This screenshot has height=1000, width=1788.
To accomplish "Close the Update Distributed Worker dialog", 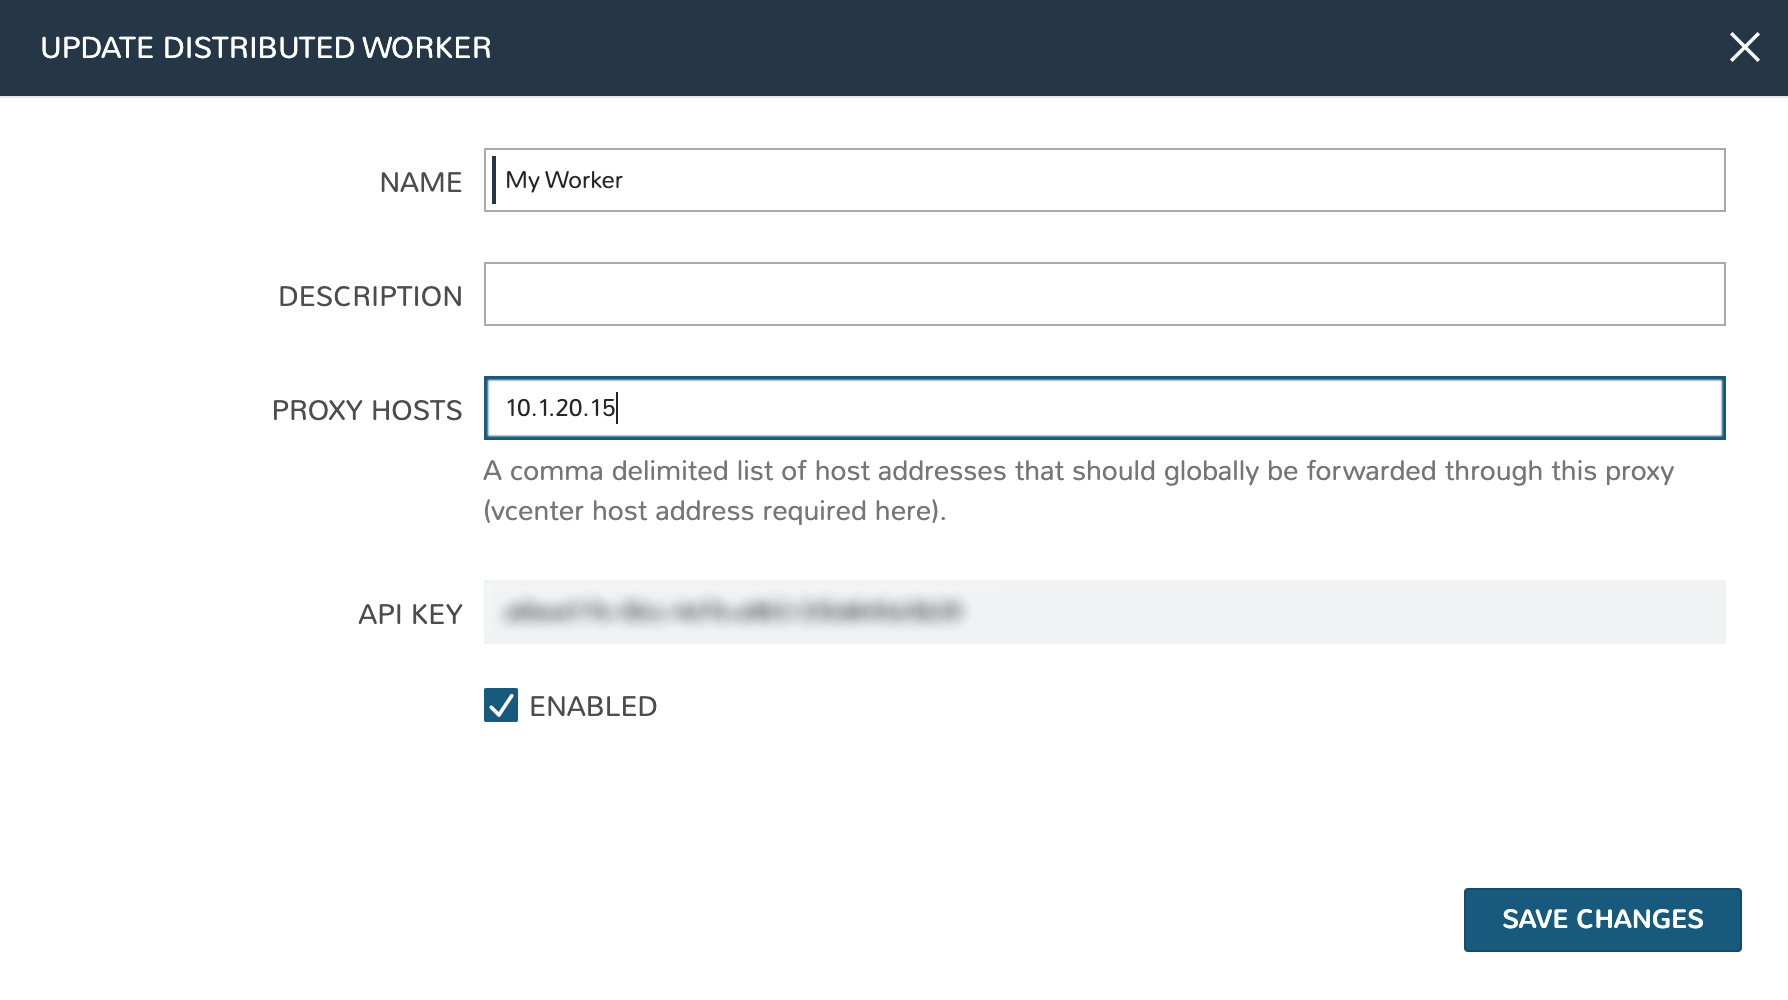I will [x=1744, y=47].
